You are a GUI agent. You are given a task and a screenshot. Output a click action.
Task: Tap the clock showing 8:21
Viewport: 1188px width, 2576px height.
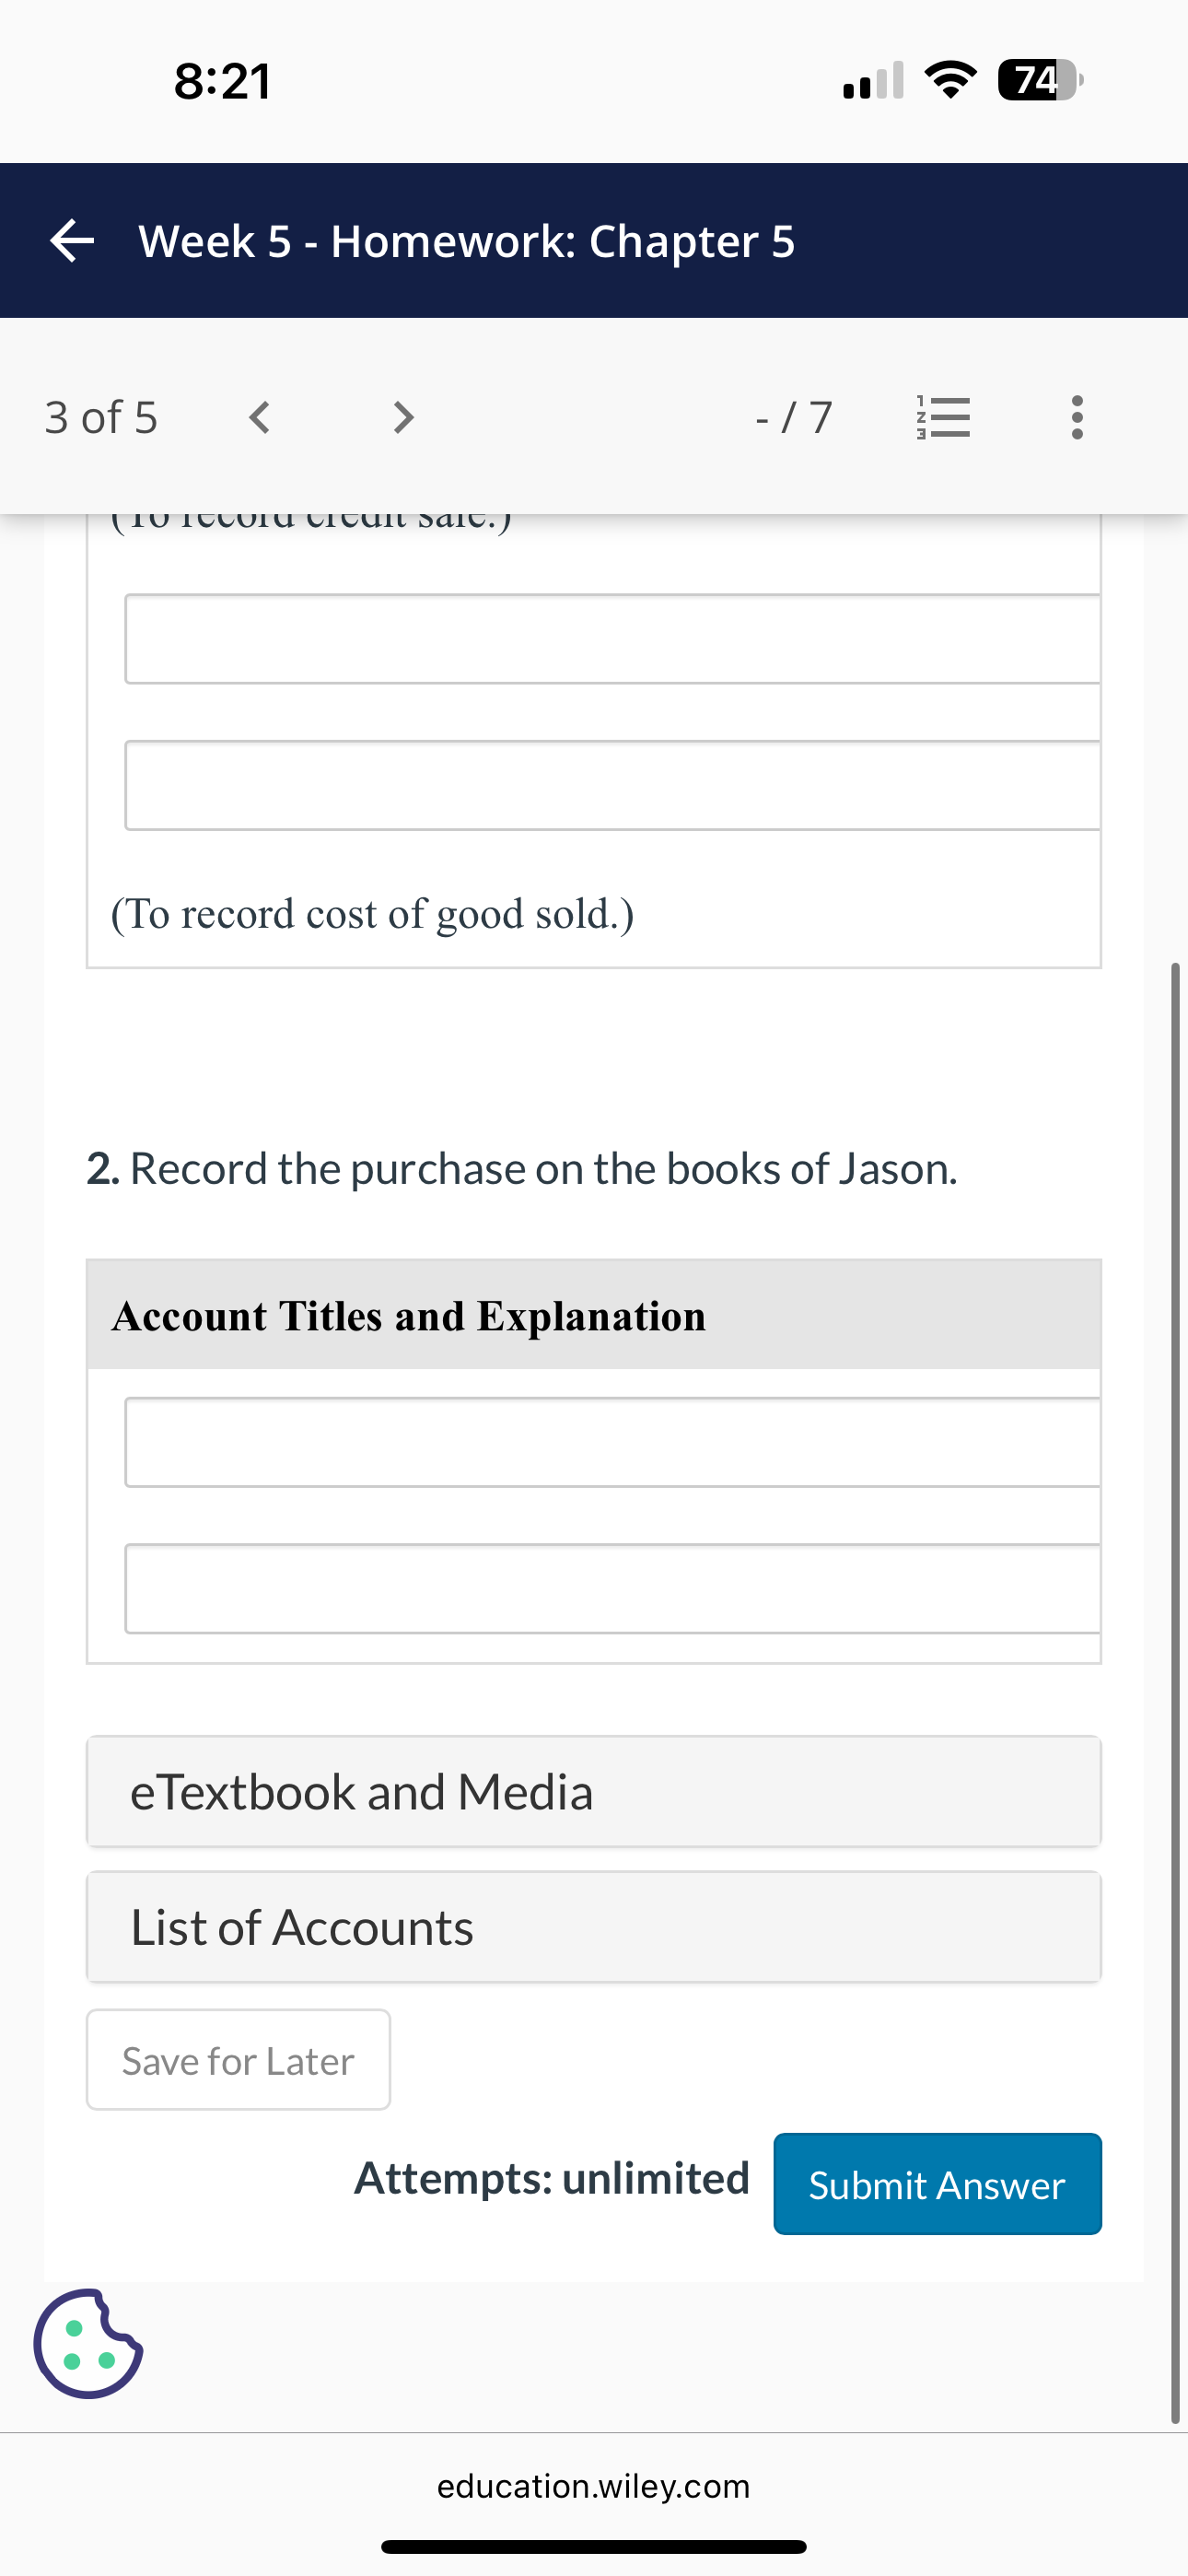coord(222,82)
